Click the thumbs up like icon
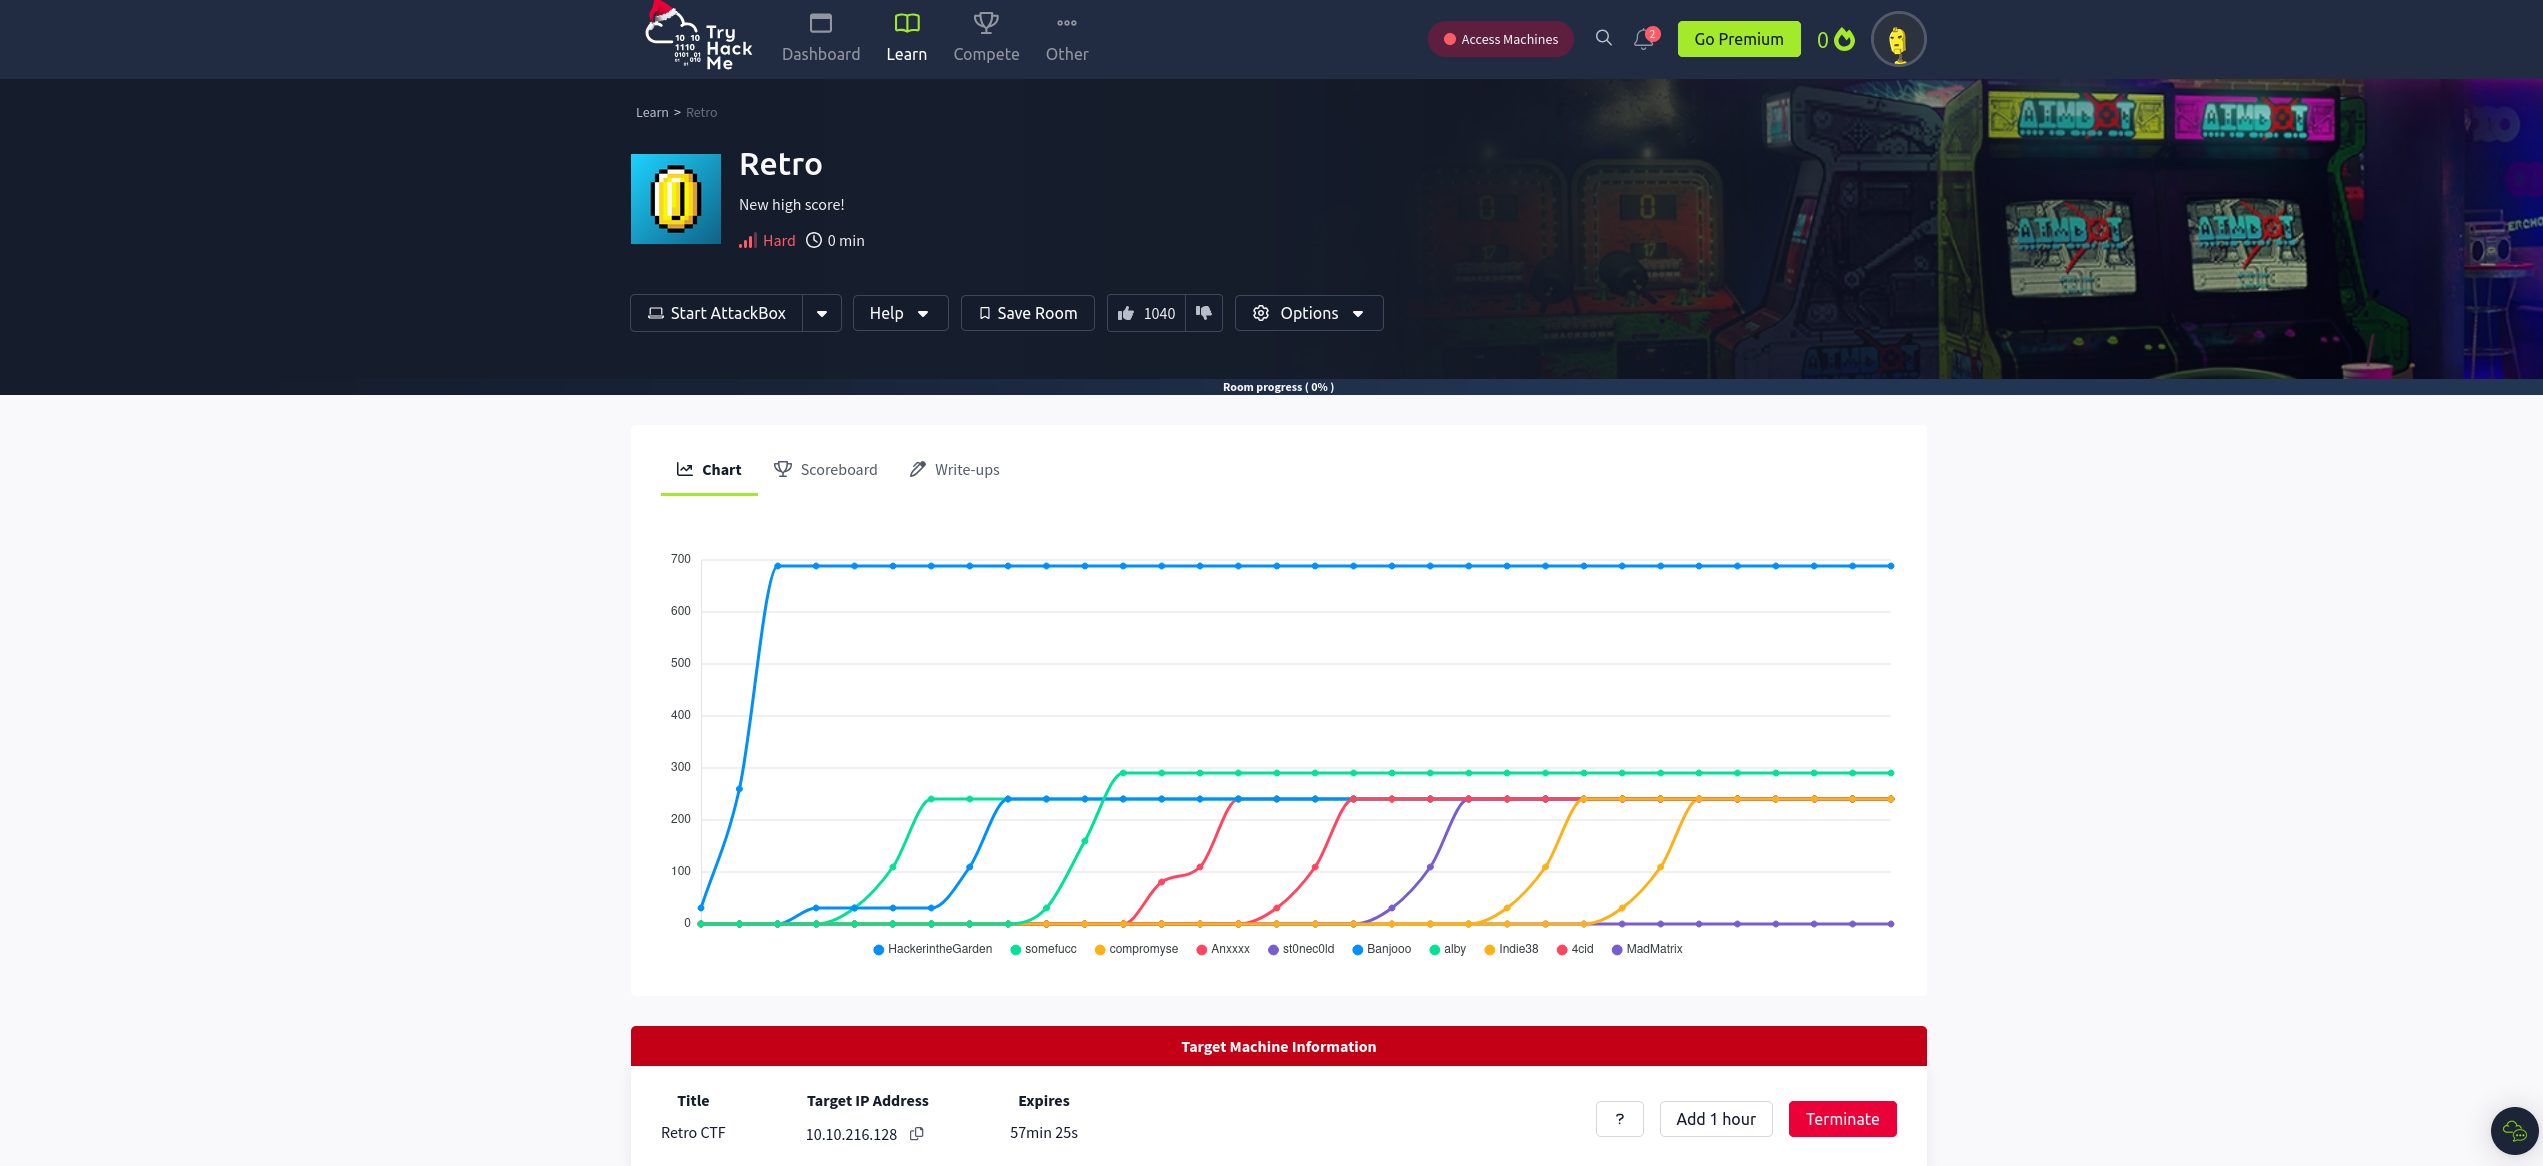 click(1126, 313)
